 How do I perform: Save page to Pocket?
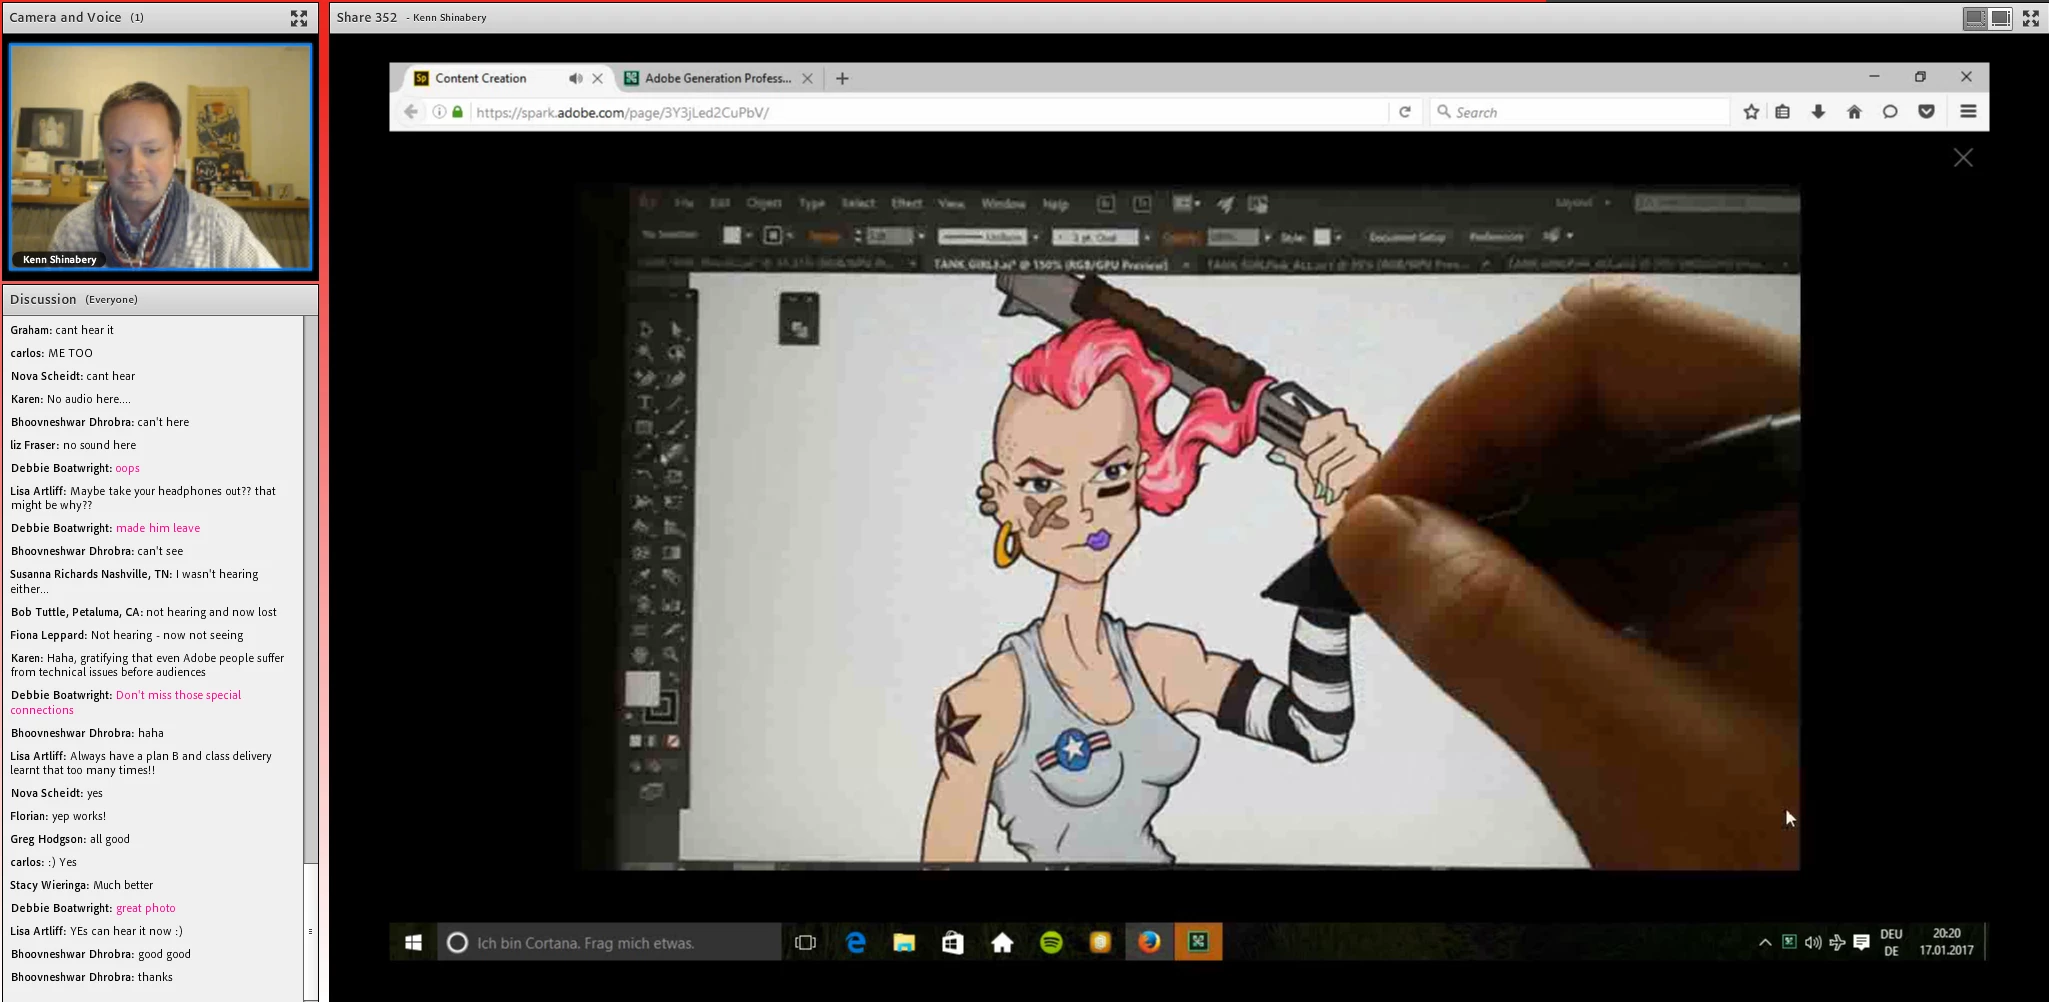1926,112
